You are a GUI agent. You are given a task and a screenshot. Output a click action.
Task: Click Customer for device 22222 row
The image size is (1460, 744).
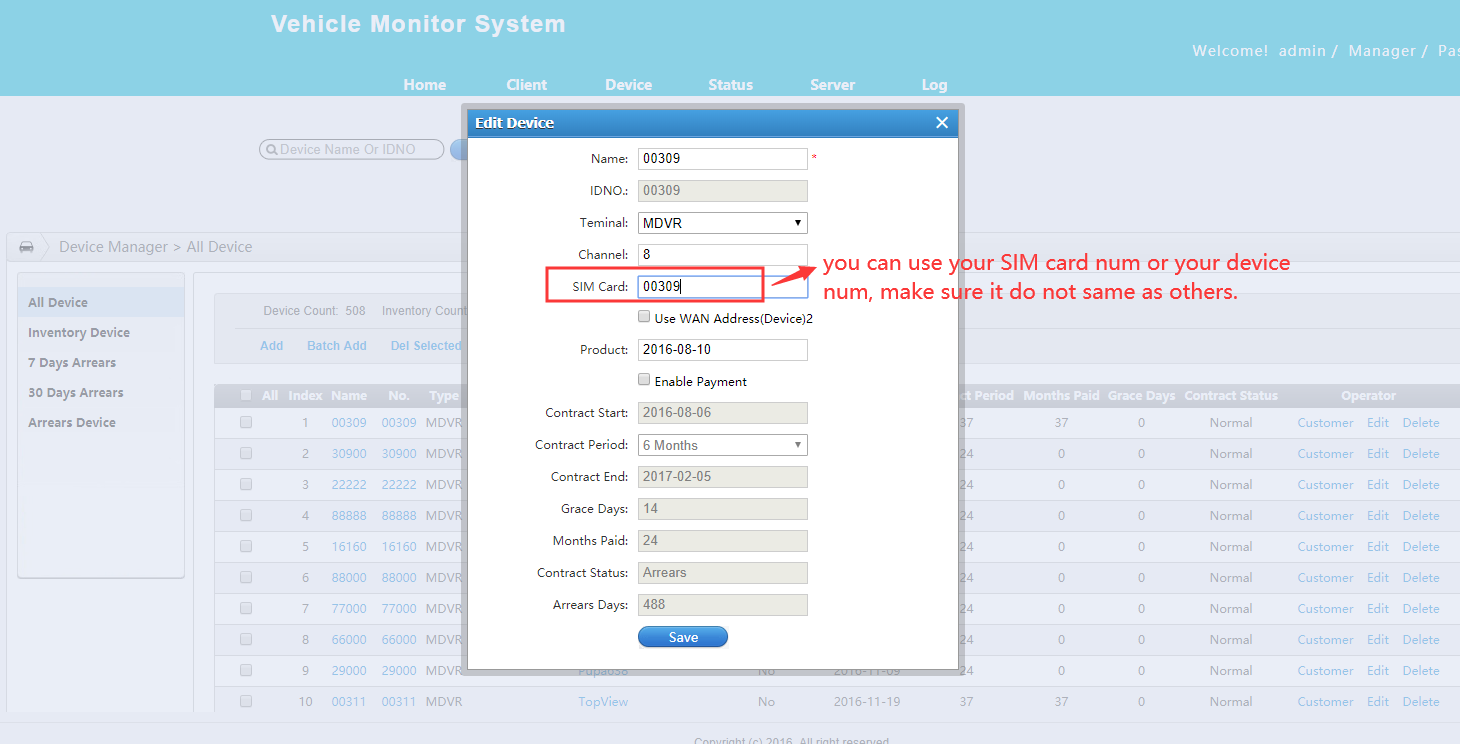pos(1326,485)
